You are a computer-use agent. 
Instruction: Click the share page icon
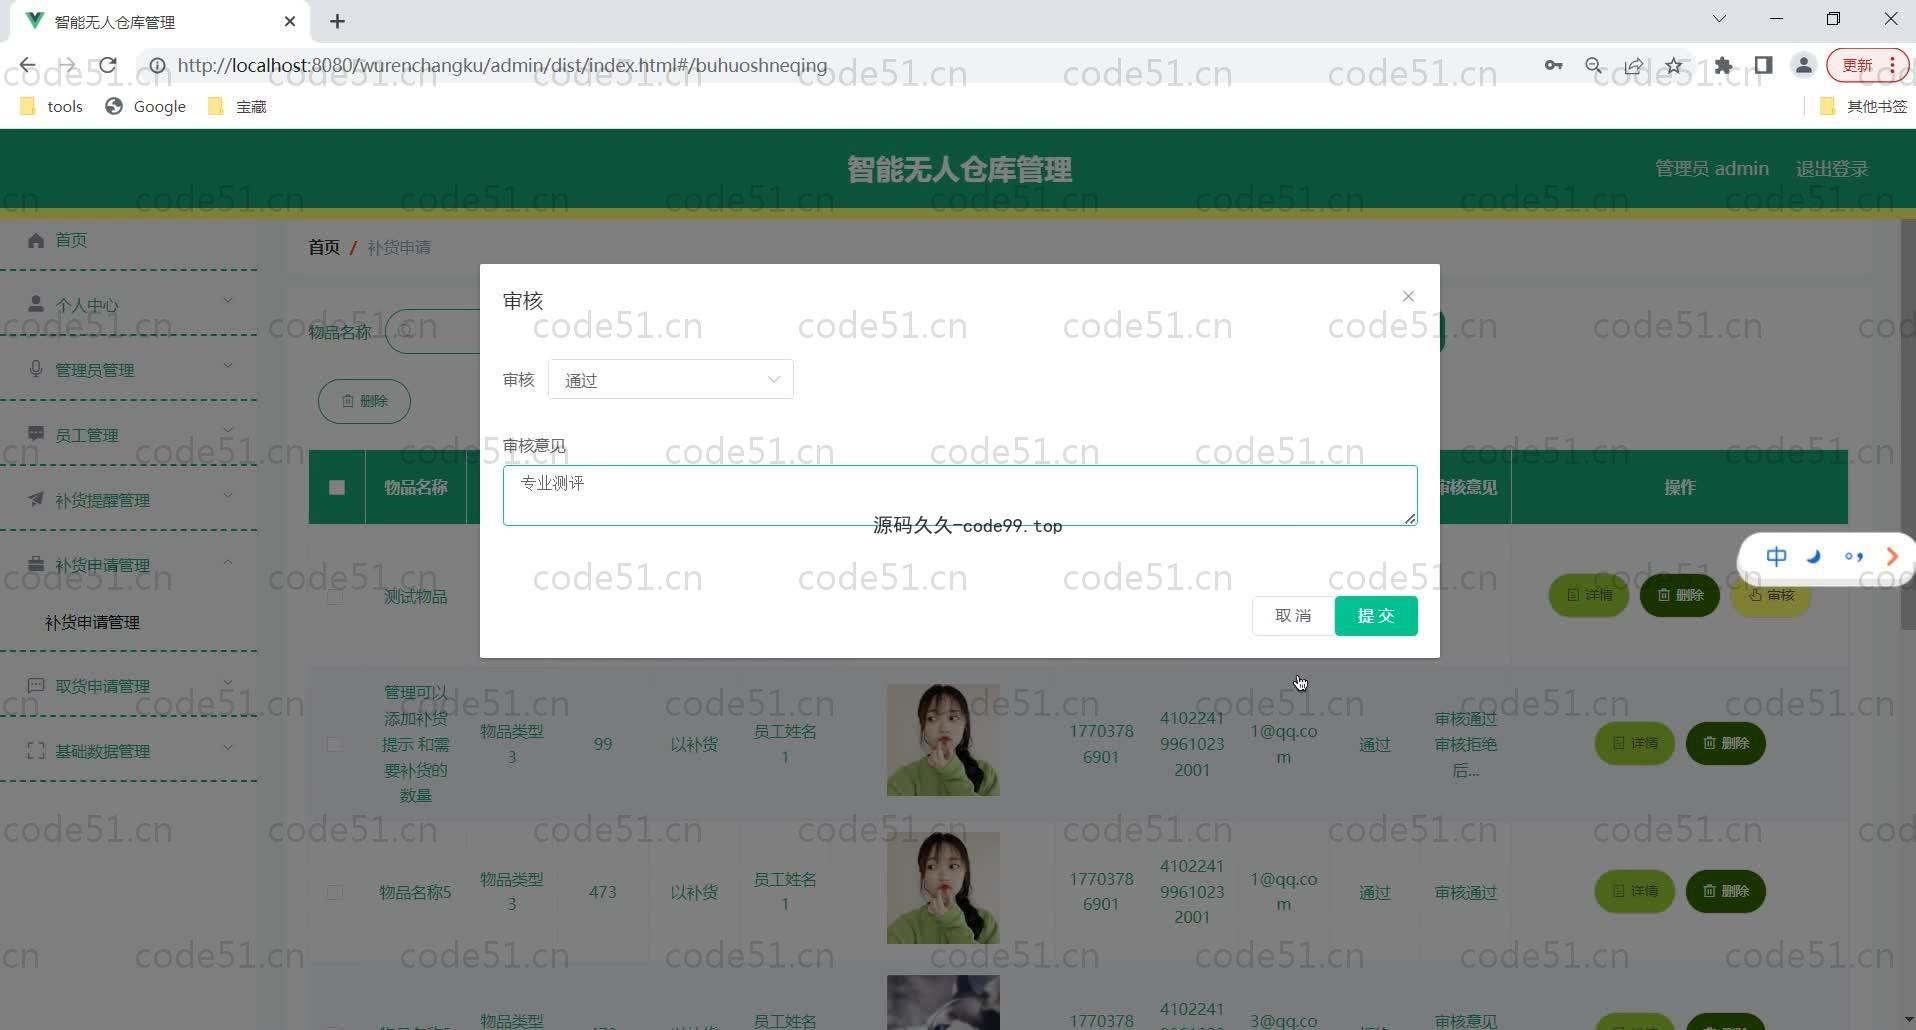pyautogui.click(x=1633, y=66)
